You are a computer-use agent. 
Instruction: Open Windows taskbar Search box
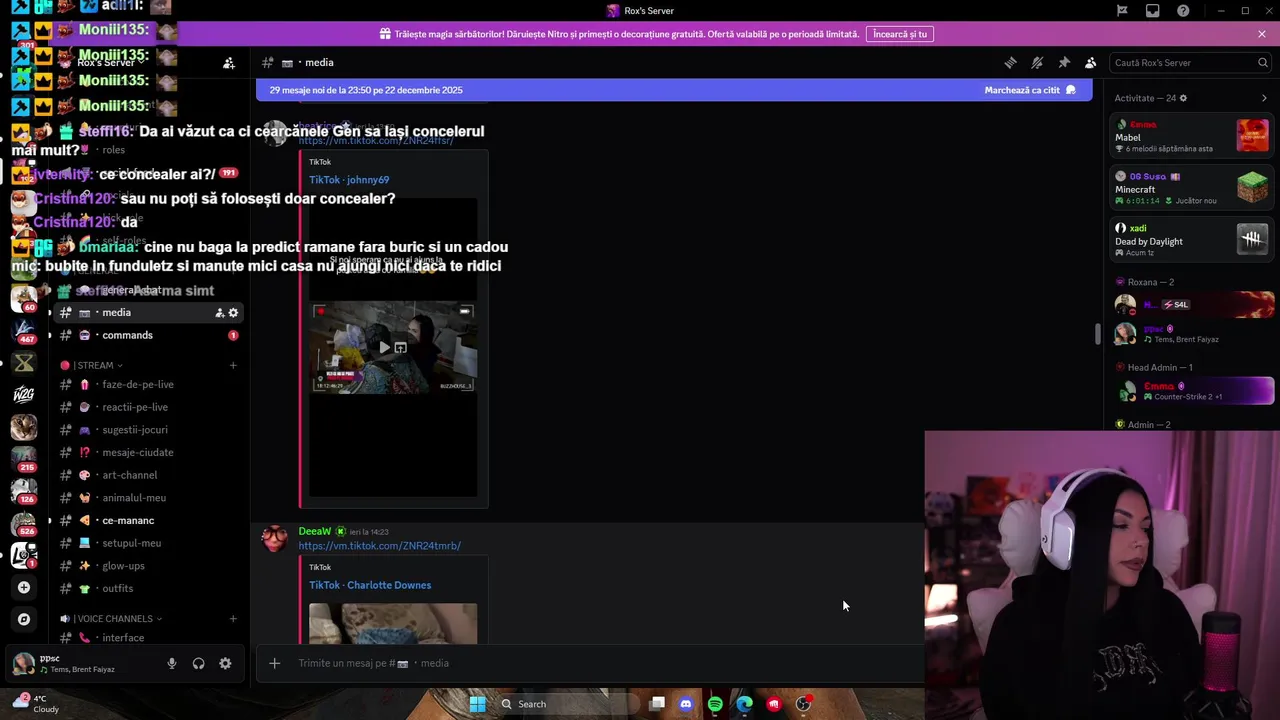pos(567,704)
